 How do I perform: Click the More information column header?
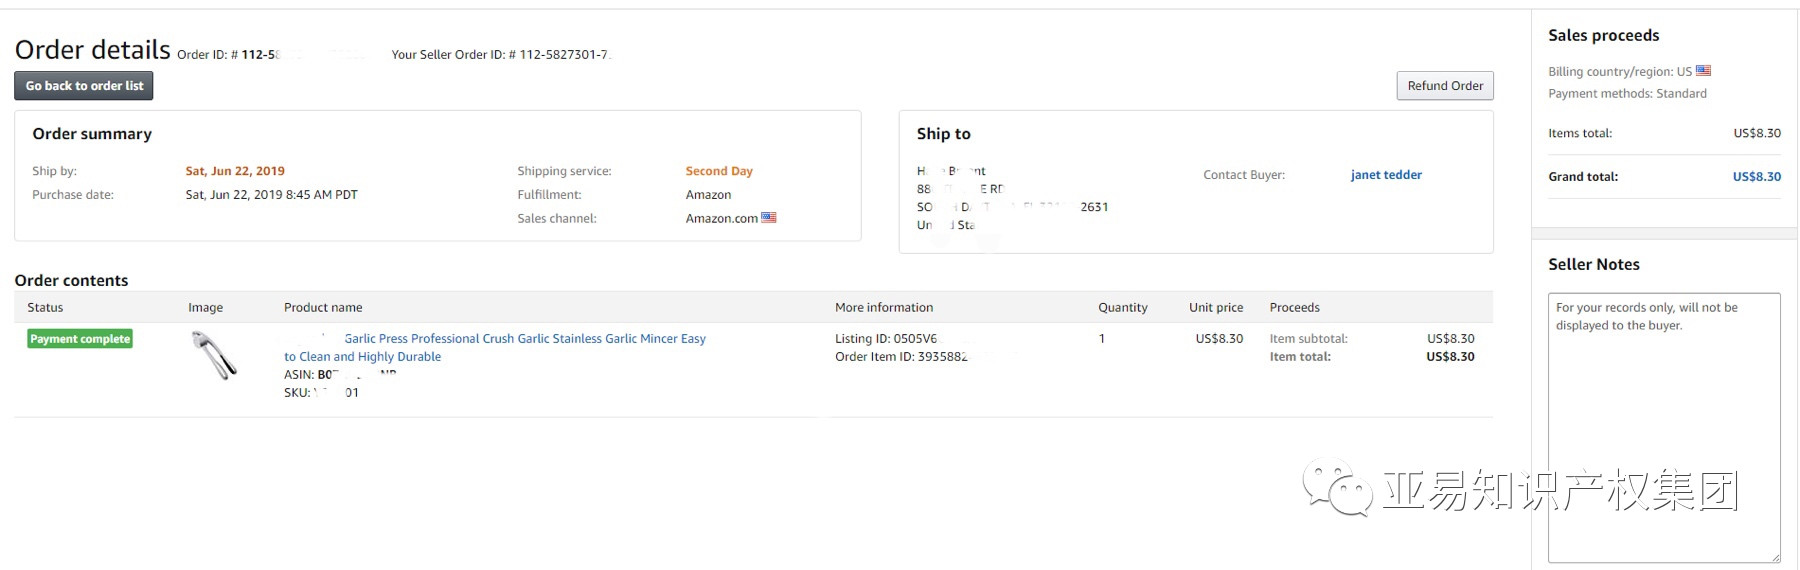click(884, 308)
